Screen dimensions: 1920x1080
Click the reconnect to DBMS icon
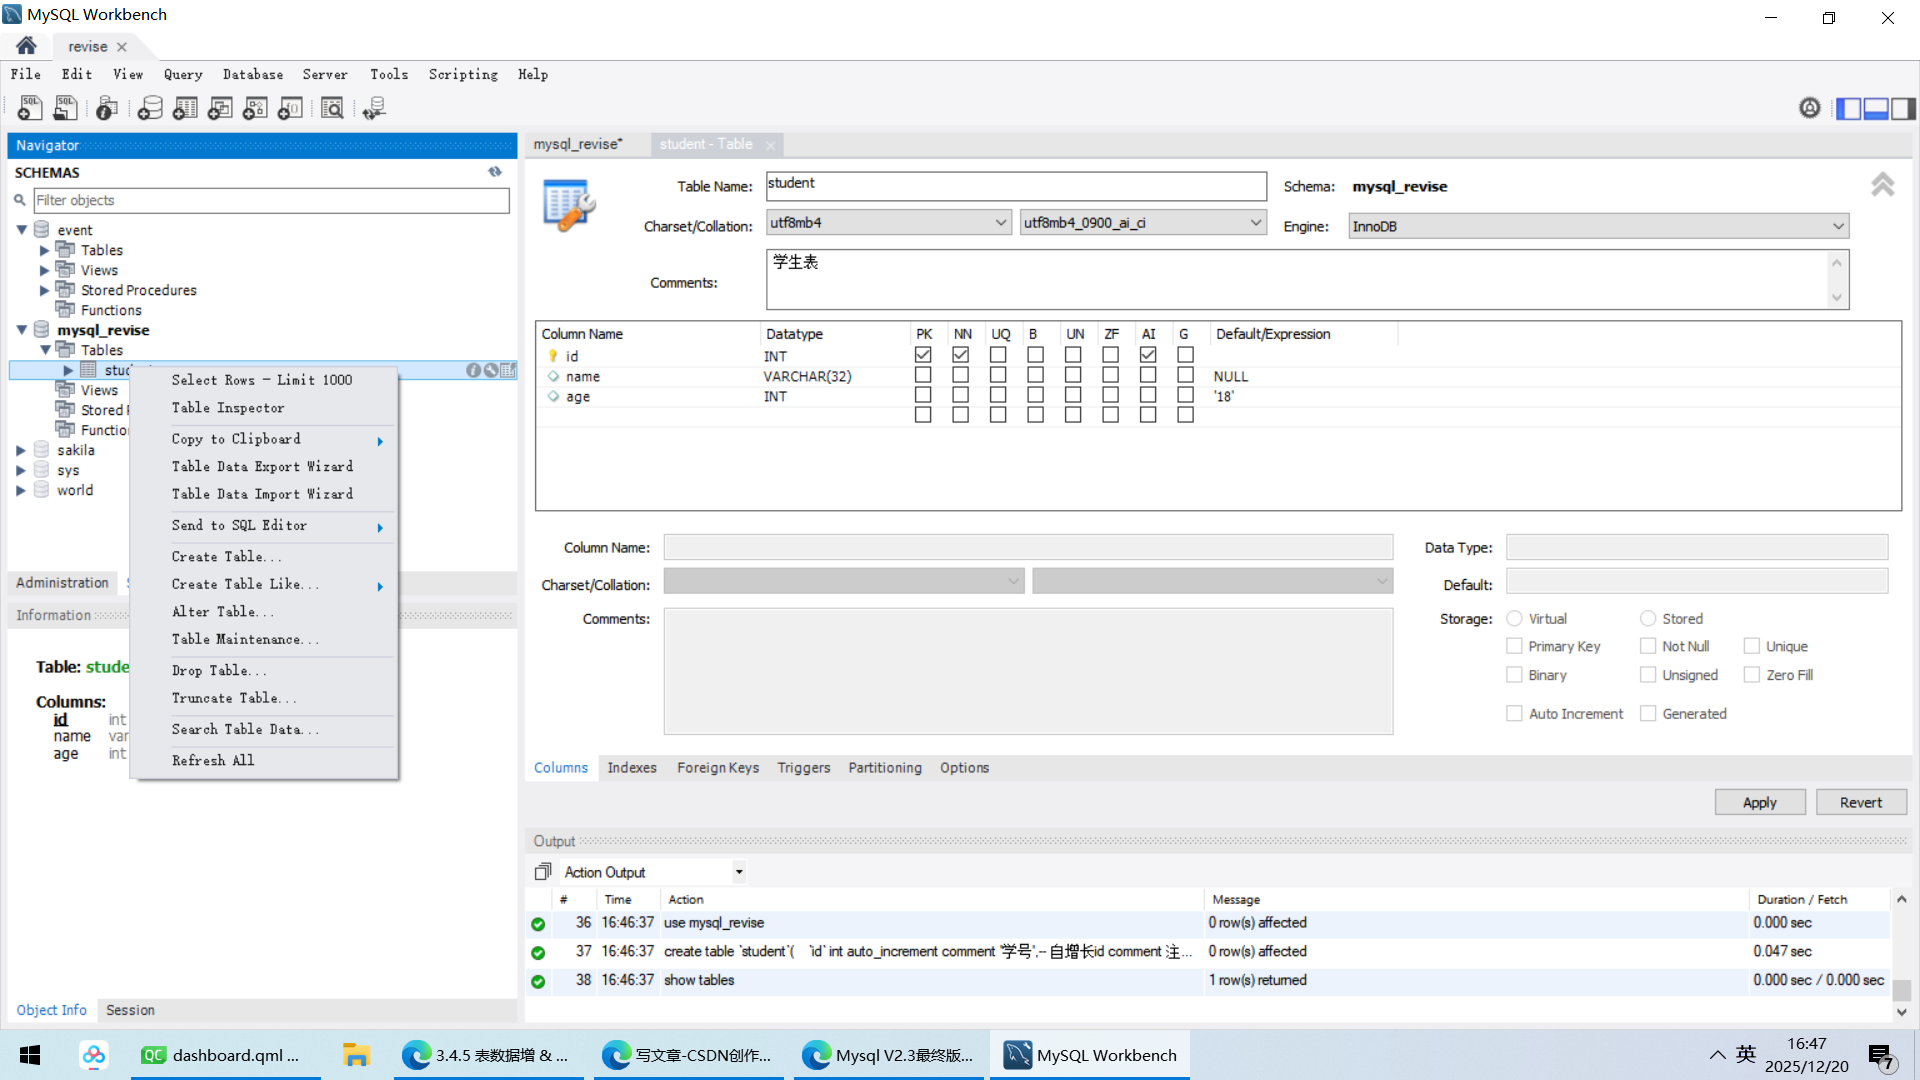pos(374,108)
